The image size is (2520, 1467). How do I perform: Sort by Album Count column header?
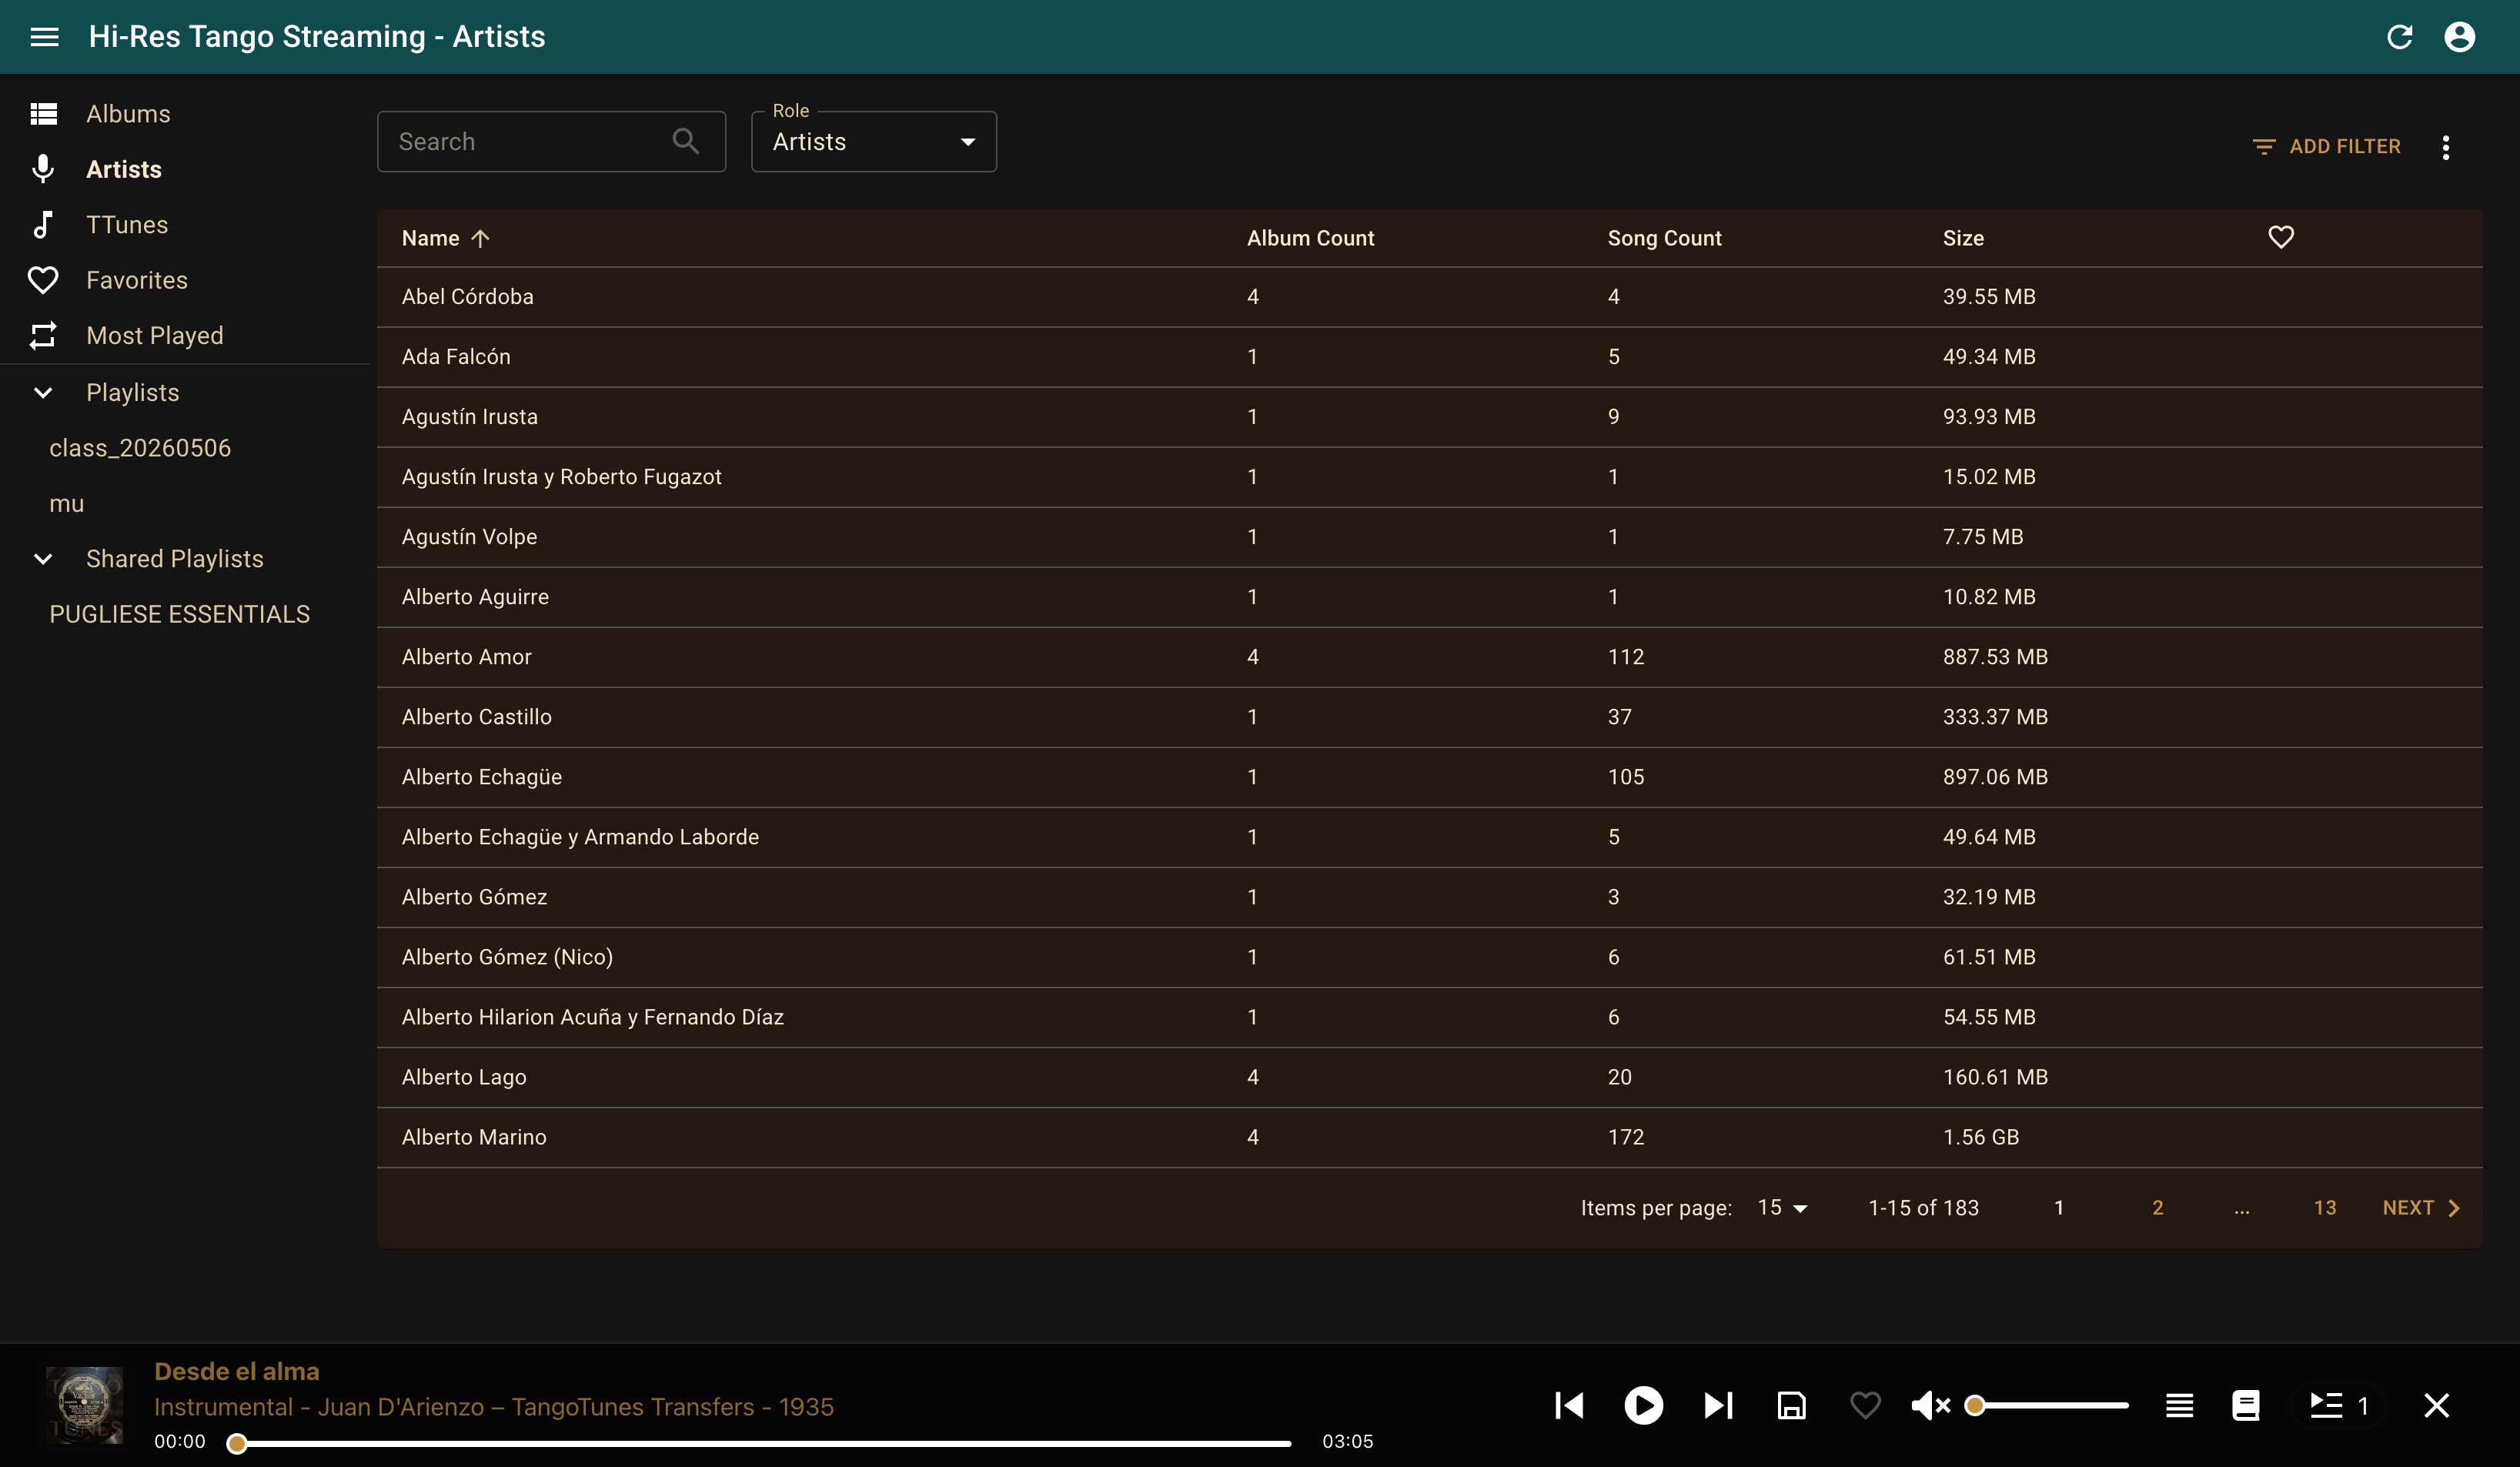tap(1310, 238)
